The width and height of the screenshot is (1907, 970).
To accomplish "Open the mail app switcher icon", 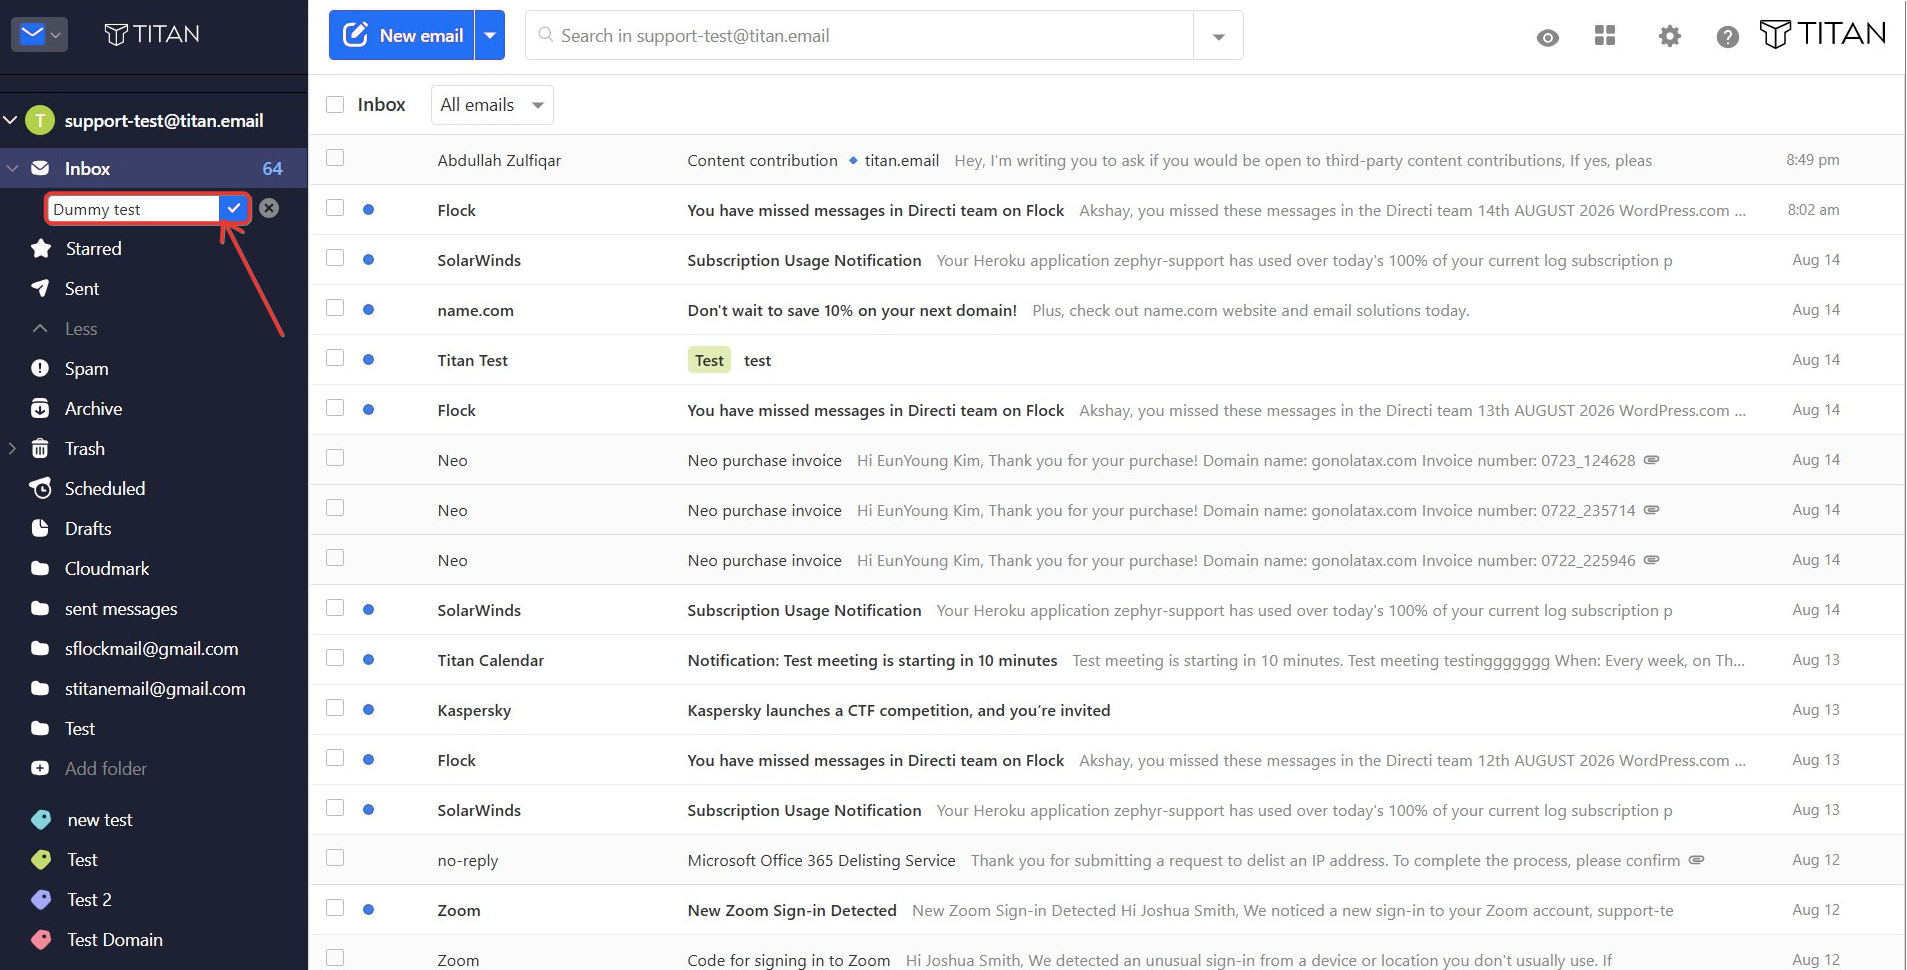I will [x=39, y=34].
